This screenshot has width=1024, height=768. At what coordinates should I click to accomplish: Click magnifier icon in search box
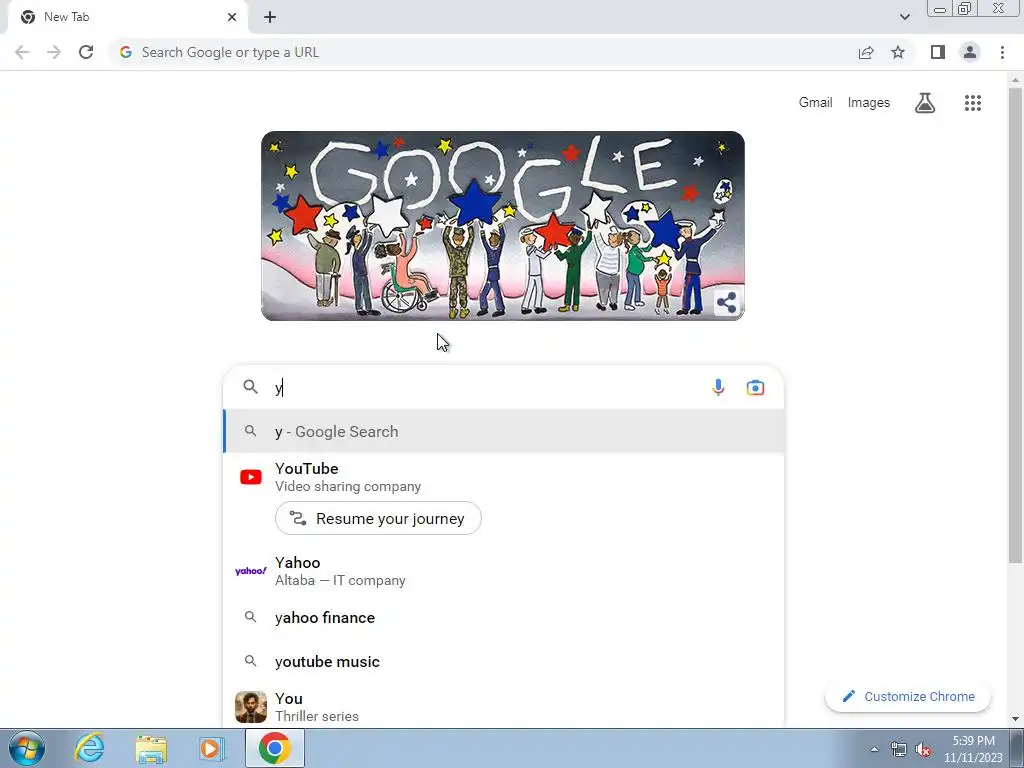(251, 387)
